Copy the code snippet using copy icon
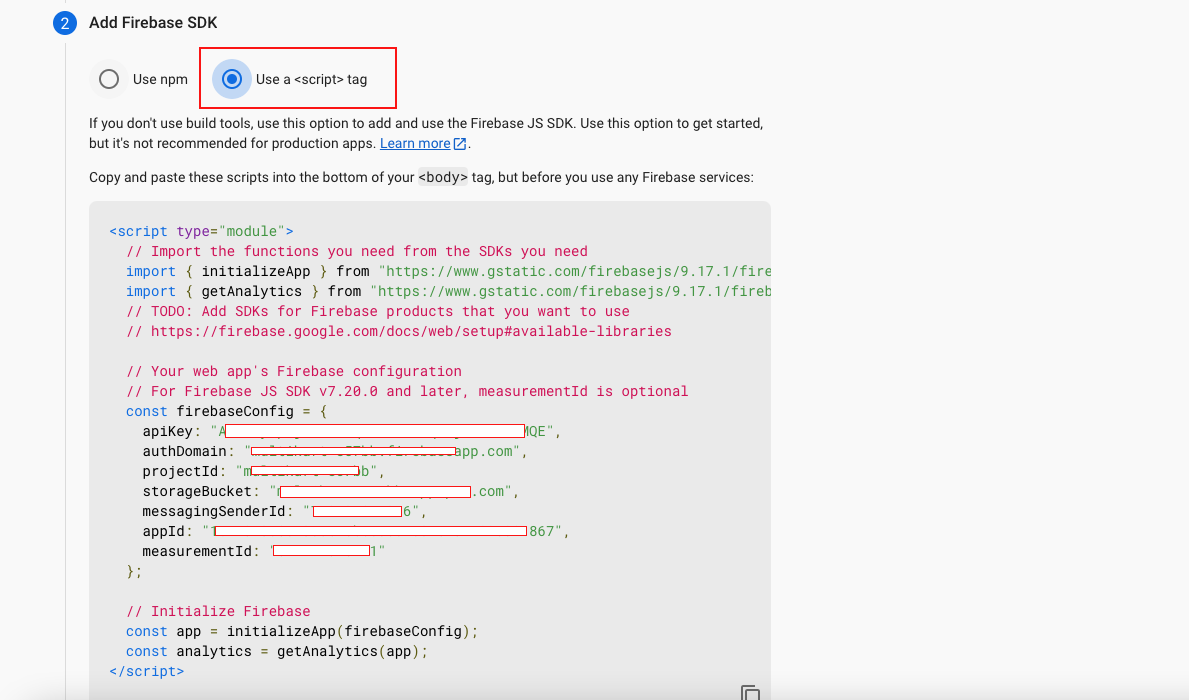The width and height of the screenshot is (1189, 700). 750,692
